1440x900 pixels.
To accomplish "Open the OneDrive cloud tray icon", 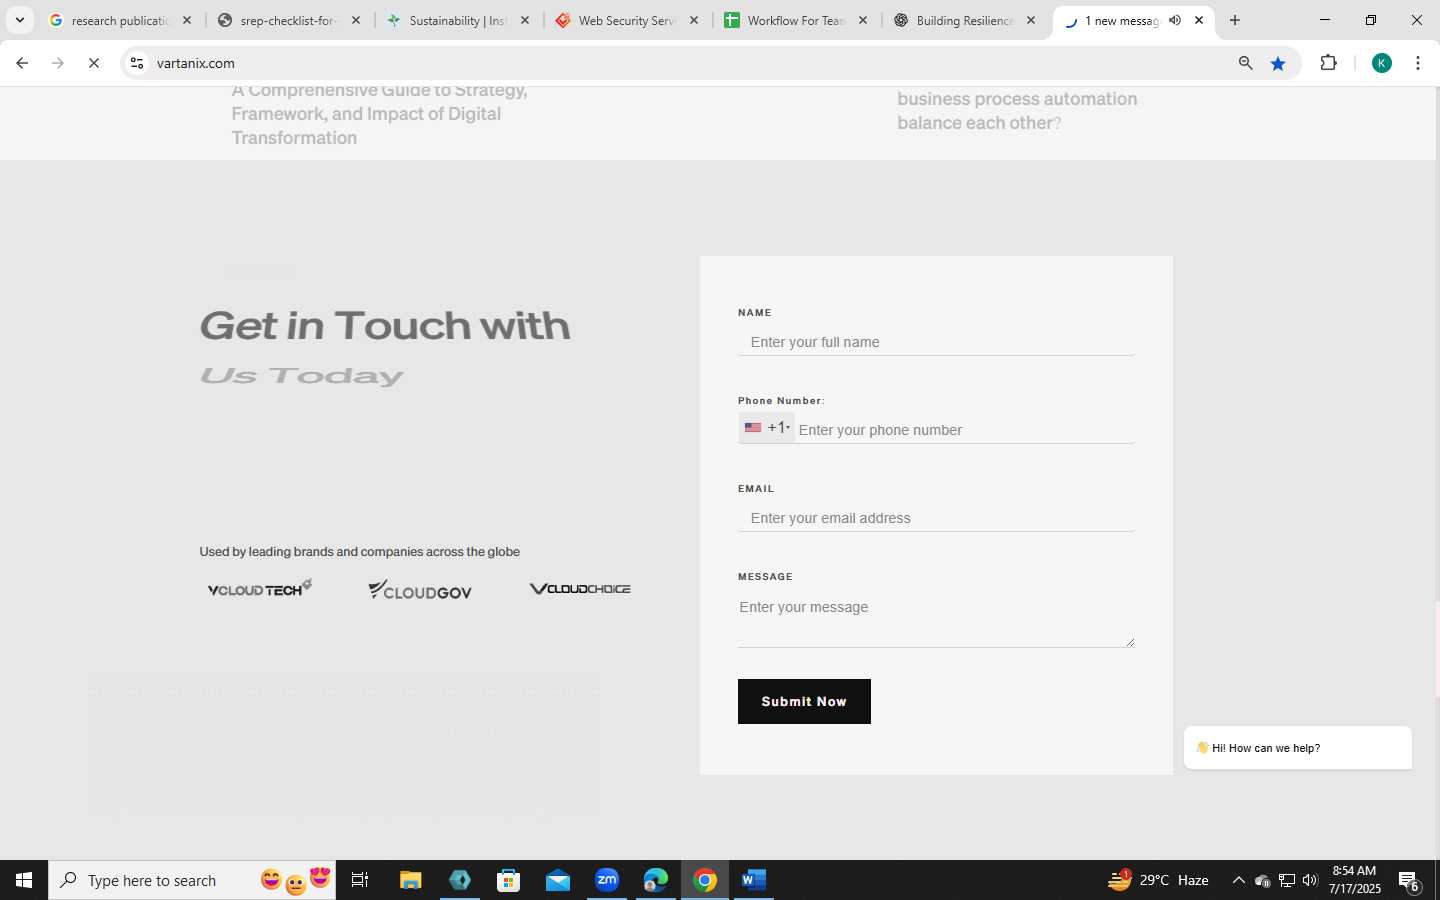I will 1262,880.
